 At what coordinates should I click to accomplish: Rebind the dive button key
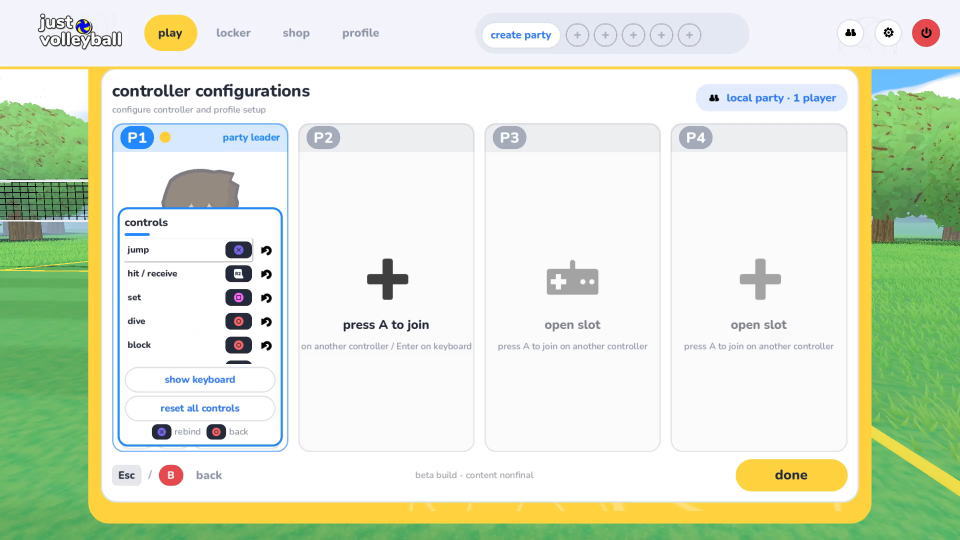click(x=239, y=321)
